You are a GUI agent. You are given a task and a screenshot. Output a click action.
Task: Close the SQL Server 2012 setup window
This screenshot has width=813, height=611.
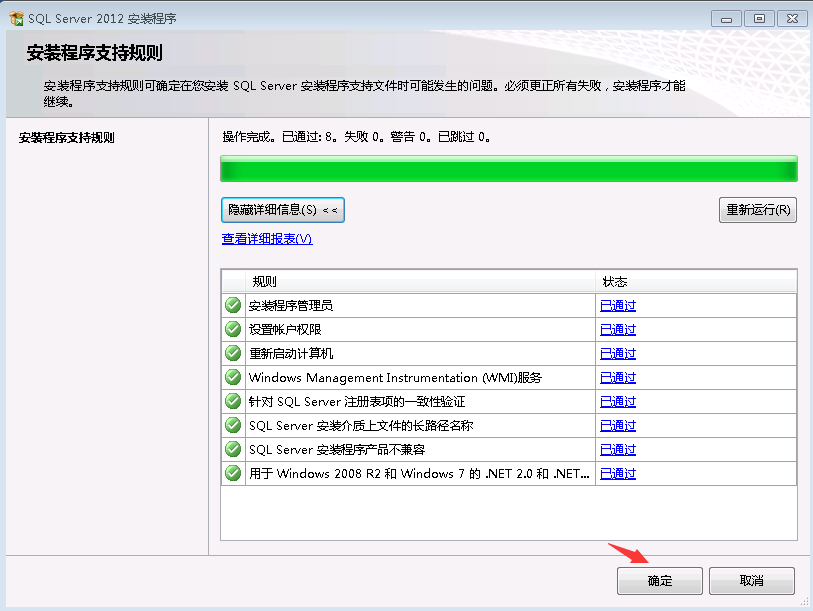pos(792,19)
